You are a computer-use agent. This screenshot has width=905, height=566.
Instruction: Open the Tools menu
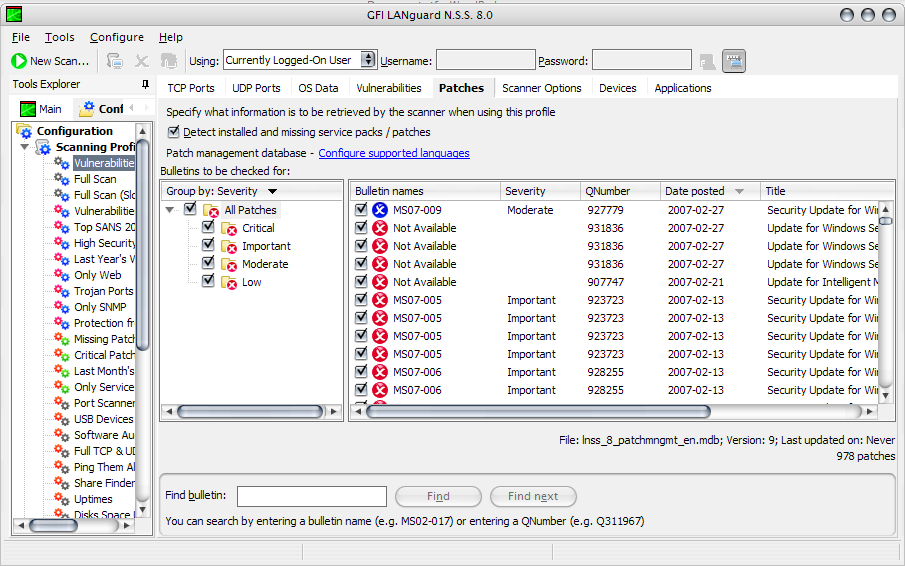(59, 37)
